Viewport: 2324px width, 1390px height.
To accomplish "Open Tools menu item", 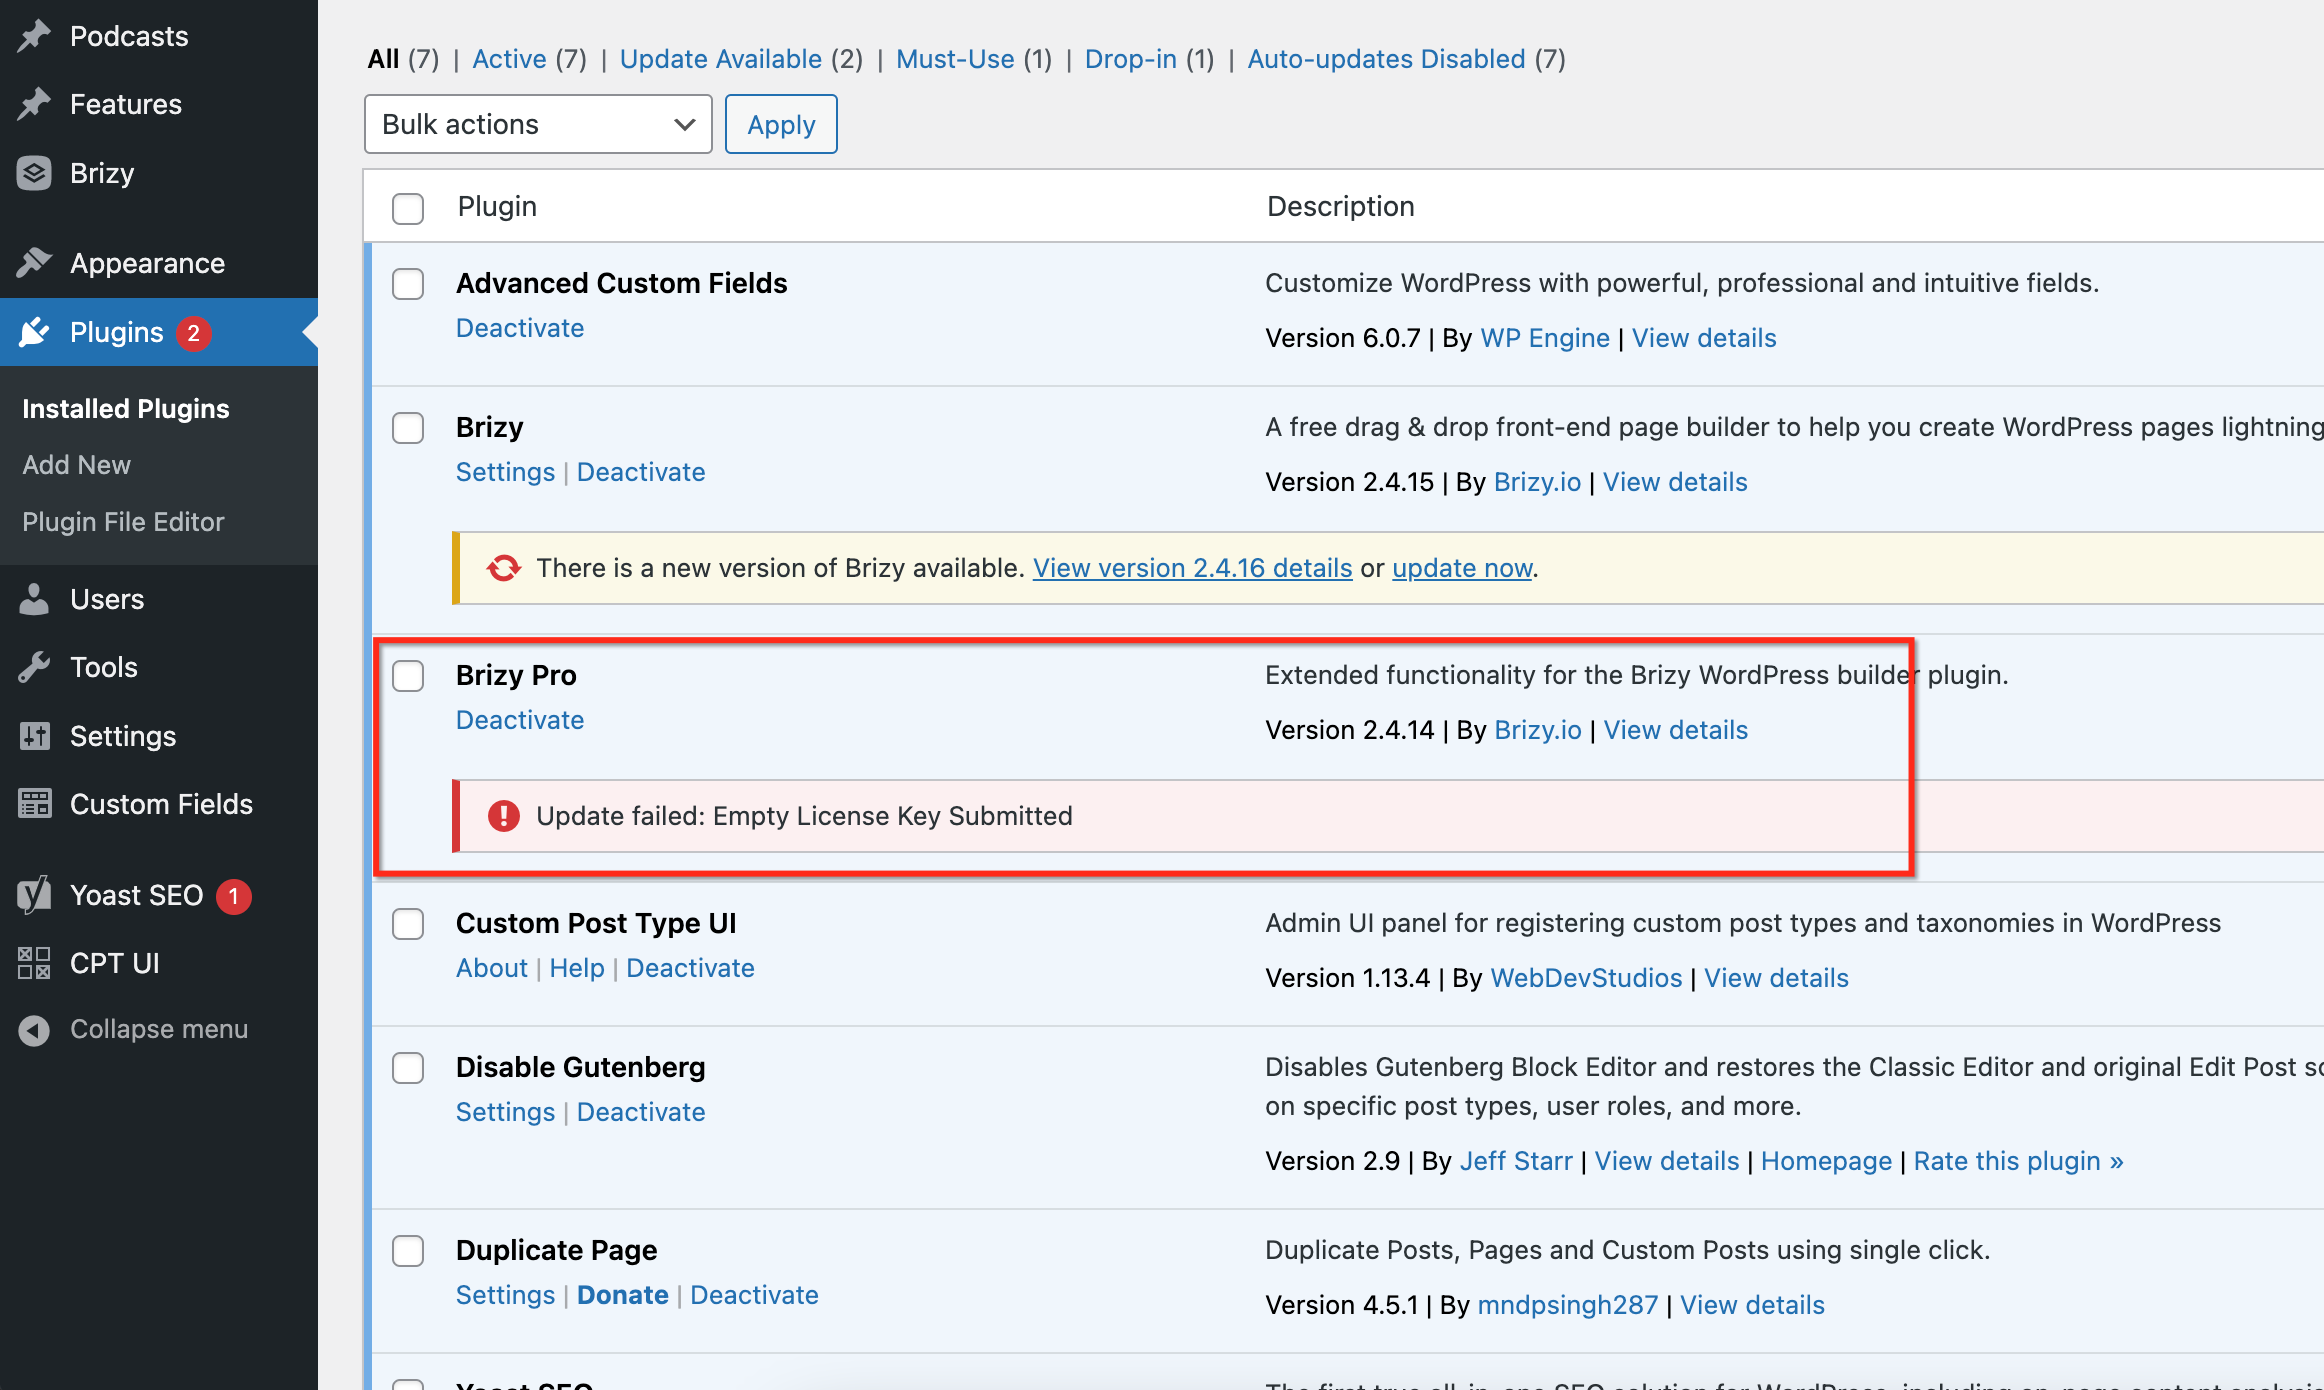I will click(x=104, y=667).
